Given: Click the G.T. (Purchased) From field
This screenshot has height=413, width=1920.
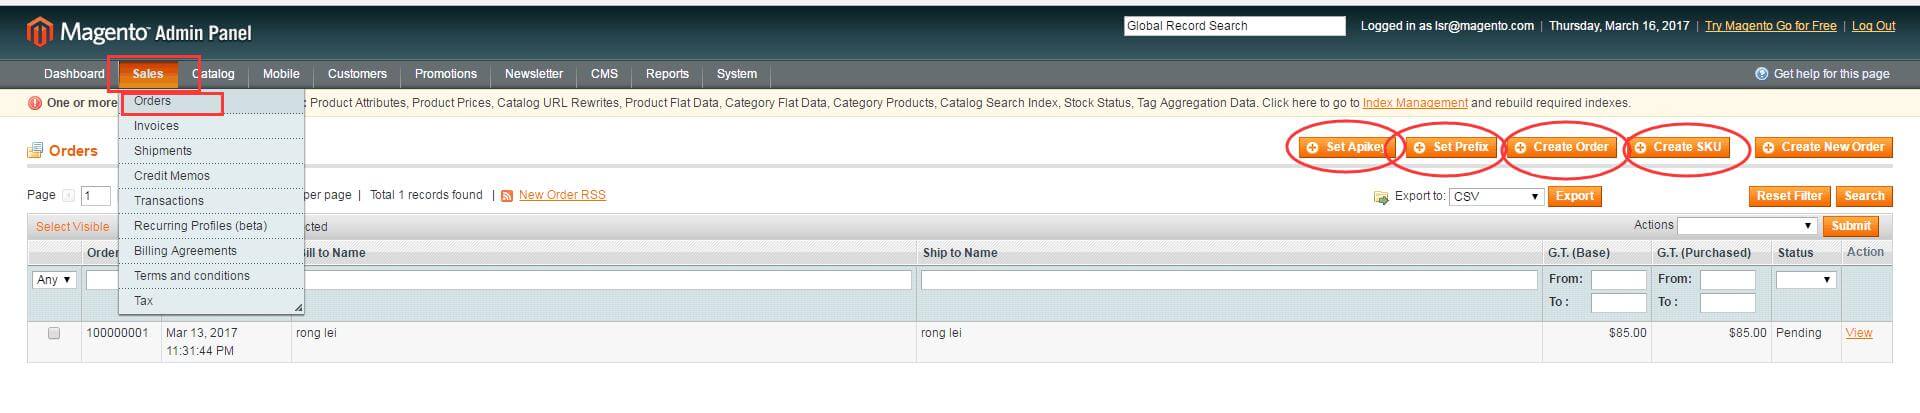Looking at the screenshot, I should pos(1728,280).
